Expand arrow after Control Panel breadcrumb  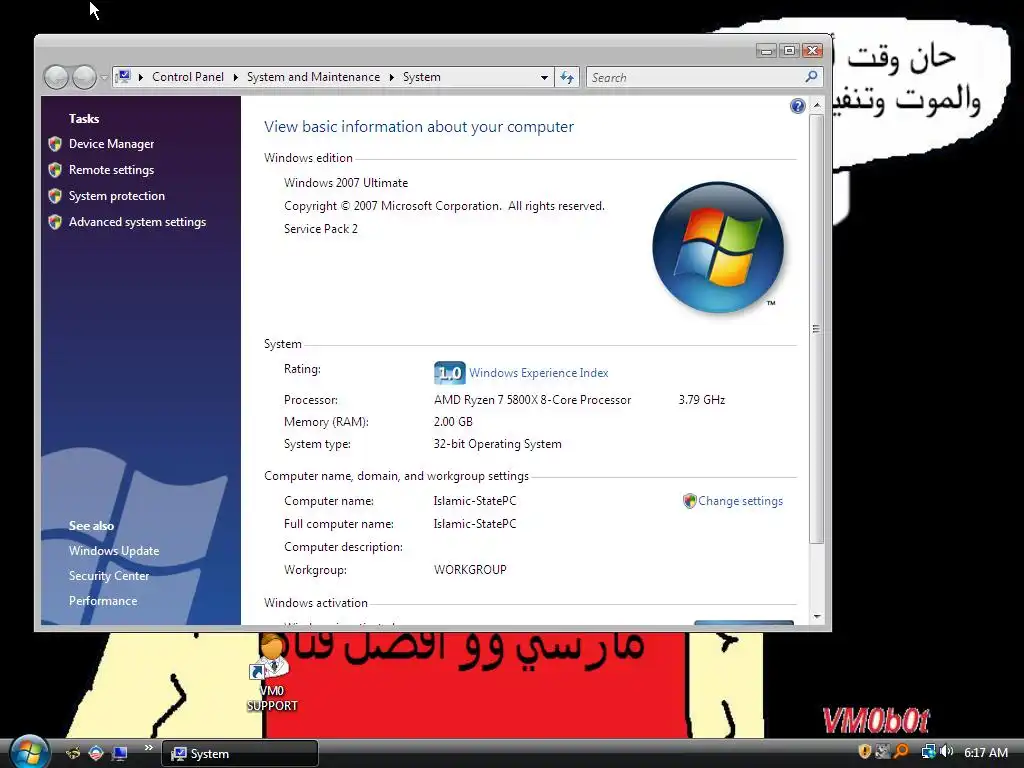tap(236, 77)
